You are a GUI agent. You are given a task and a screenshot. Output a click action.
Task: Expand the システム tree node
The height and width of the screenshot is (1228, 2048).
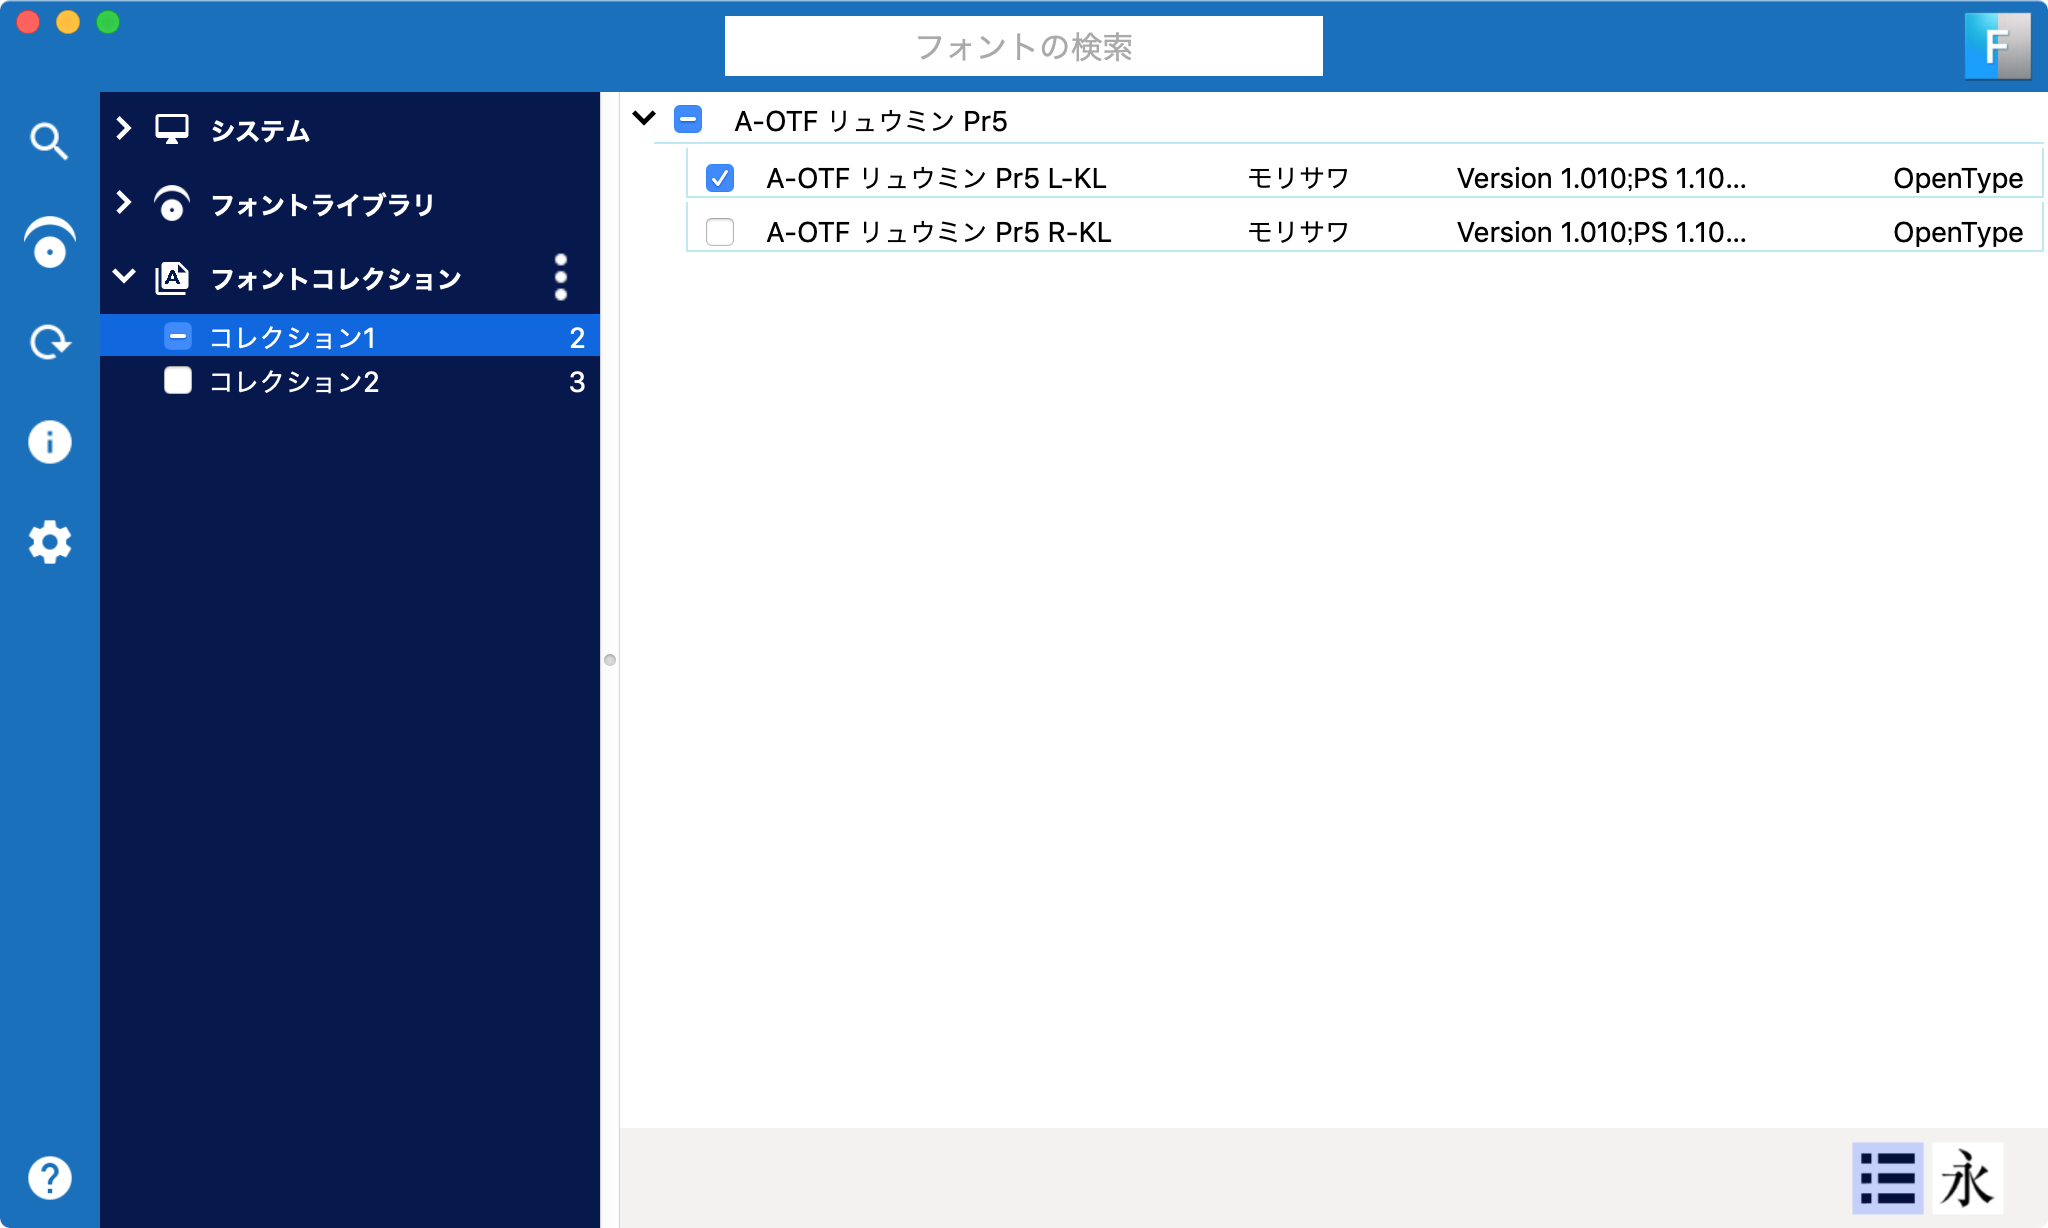124,128
